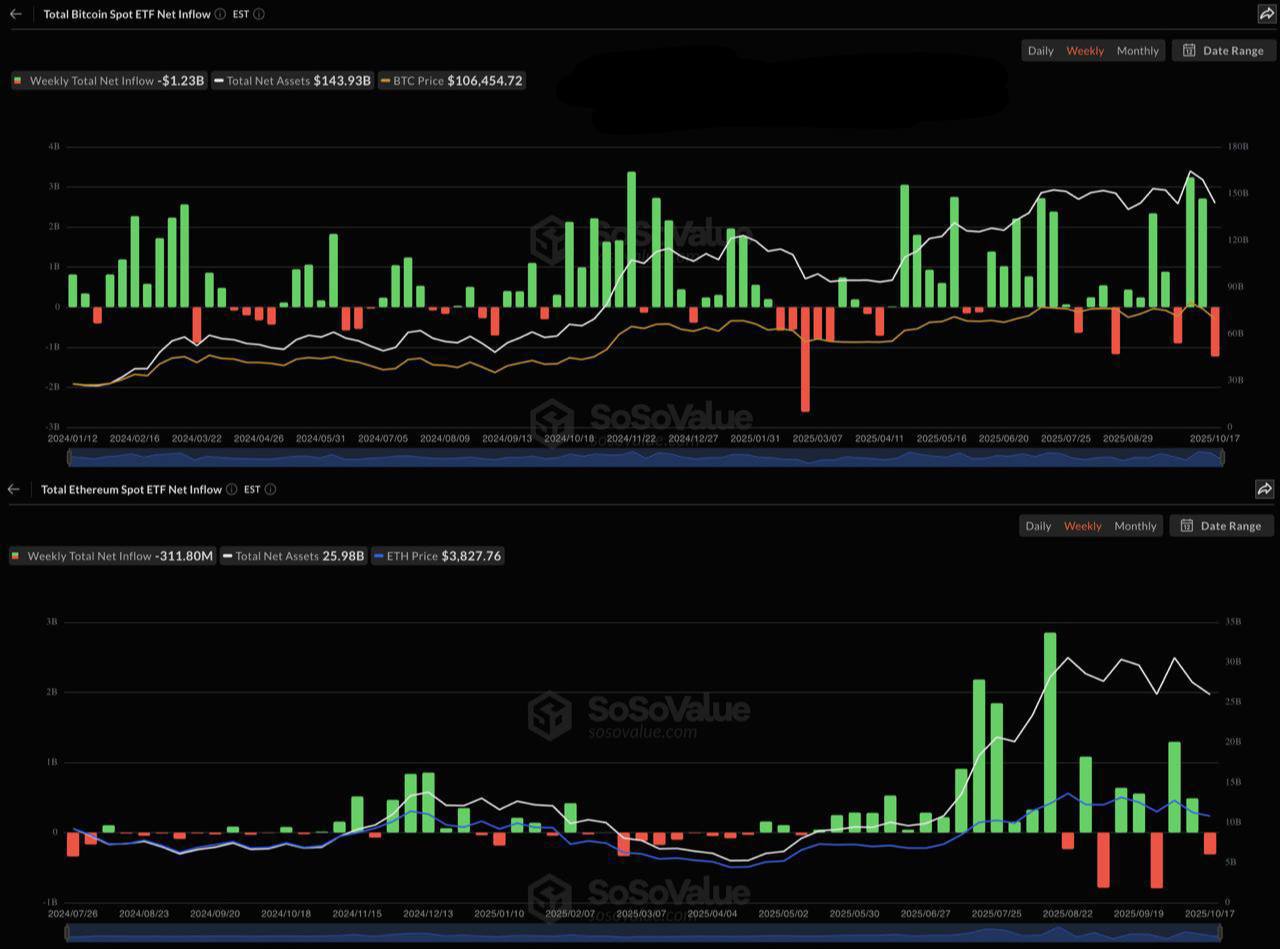Screen dimensions: 1280x949
Task: Open info icon next to Ethereum Net Inflow title
Action: tap(231, 489)
